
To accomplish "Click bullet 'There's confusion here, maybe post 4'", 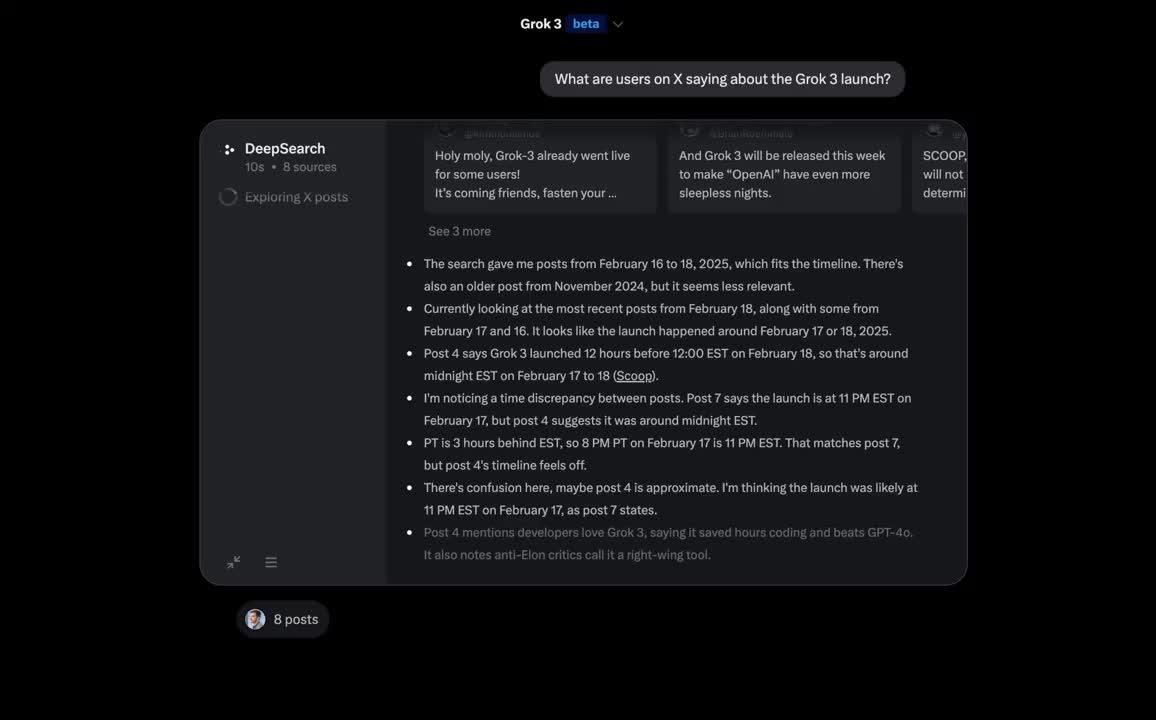I will pyautogui.click(x=671, y=499).
